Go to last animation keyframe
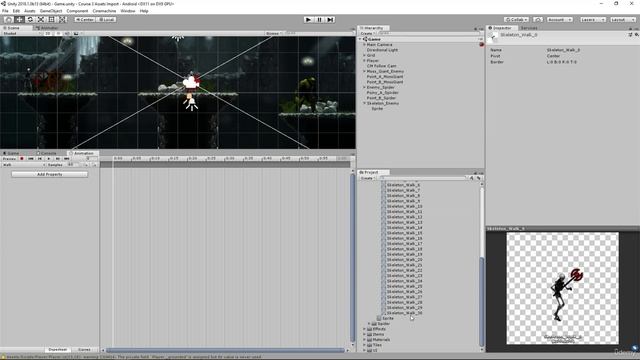 point(67,158)
